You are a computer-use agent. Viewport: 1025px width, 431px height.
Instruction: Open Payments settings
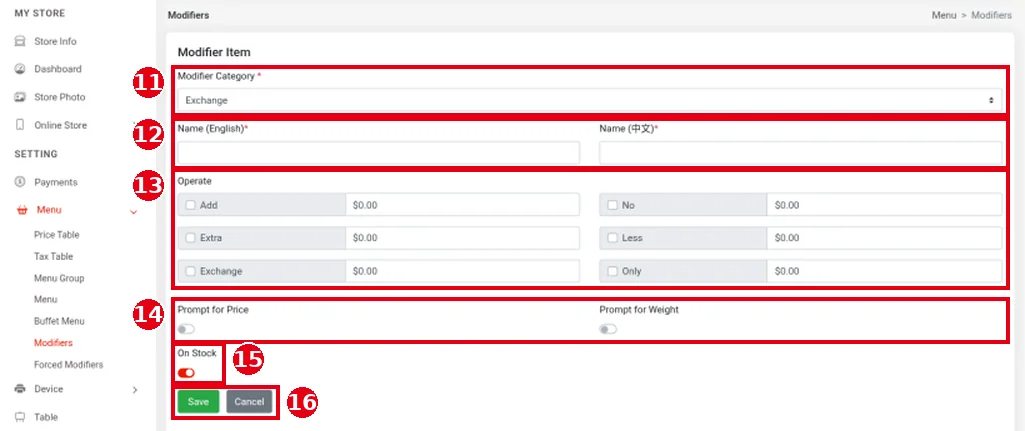(56, 182)
